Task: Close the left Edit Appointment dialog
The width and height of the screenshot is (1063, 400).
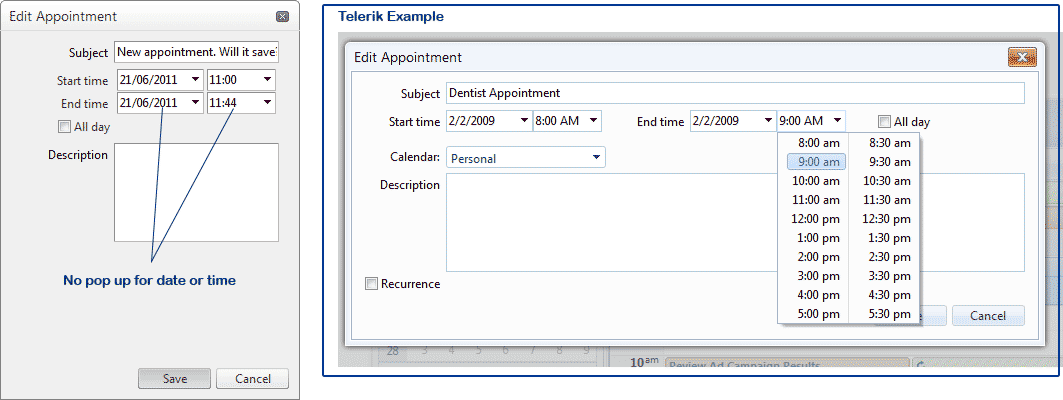Action: [283, 17]
